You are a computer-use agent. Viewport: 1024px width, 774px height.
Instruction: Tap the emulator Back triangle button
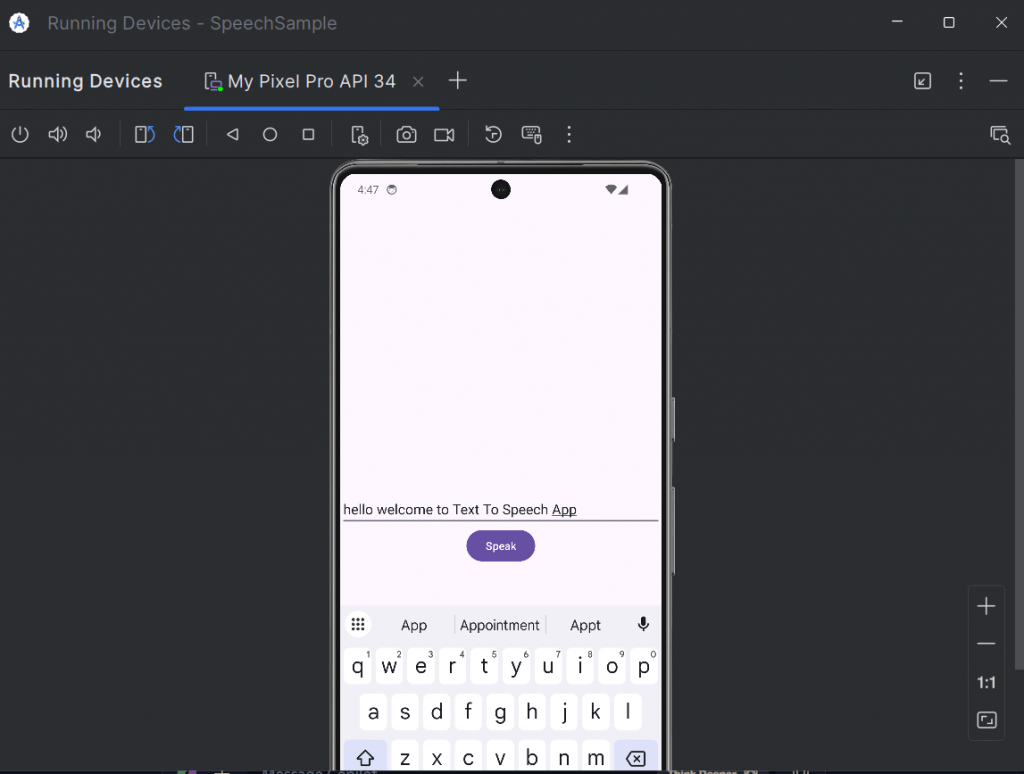232,135
